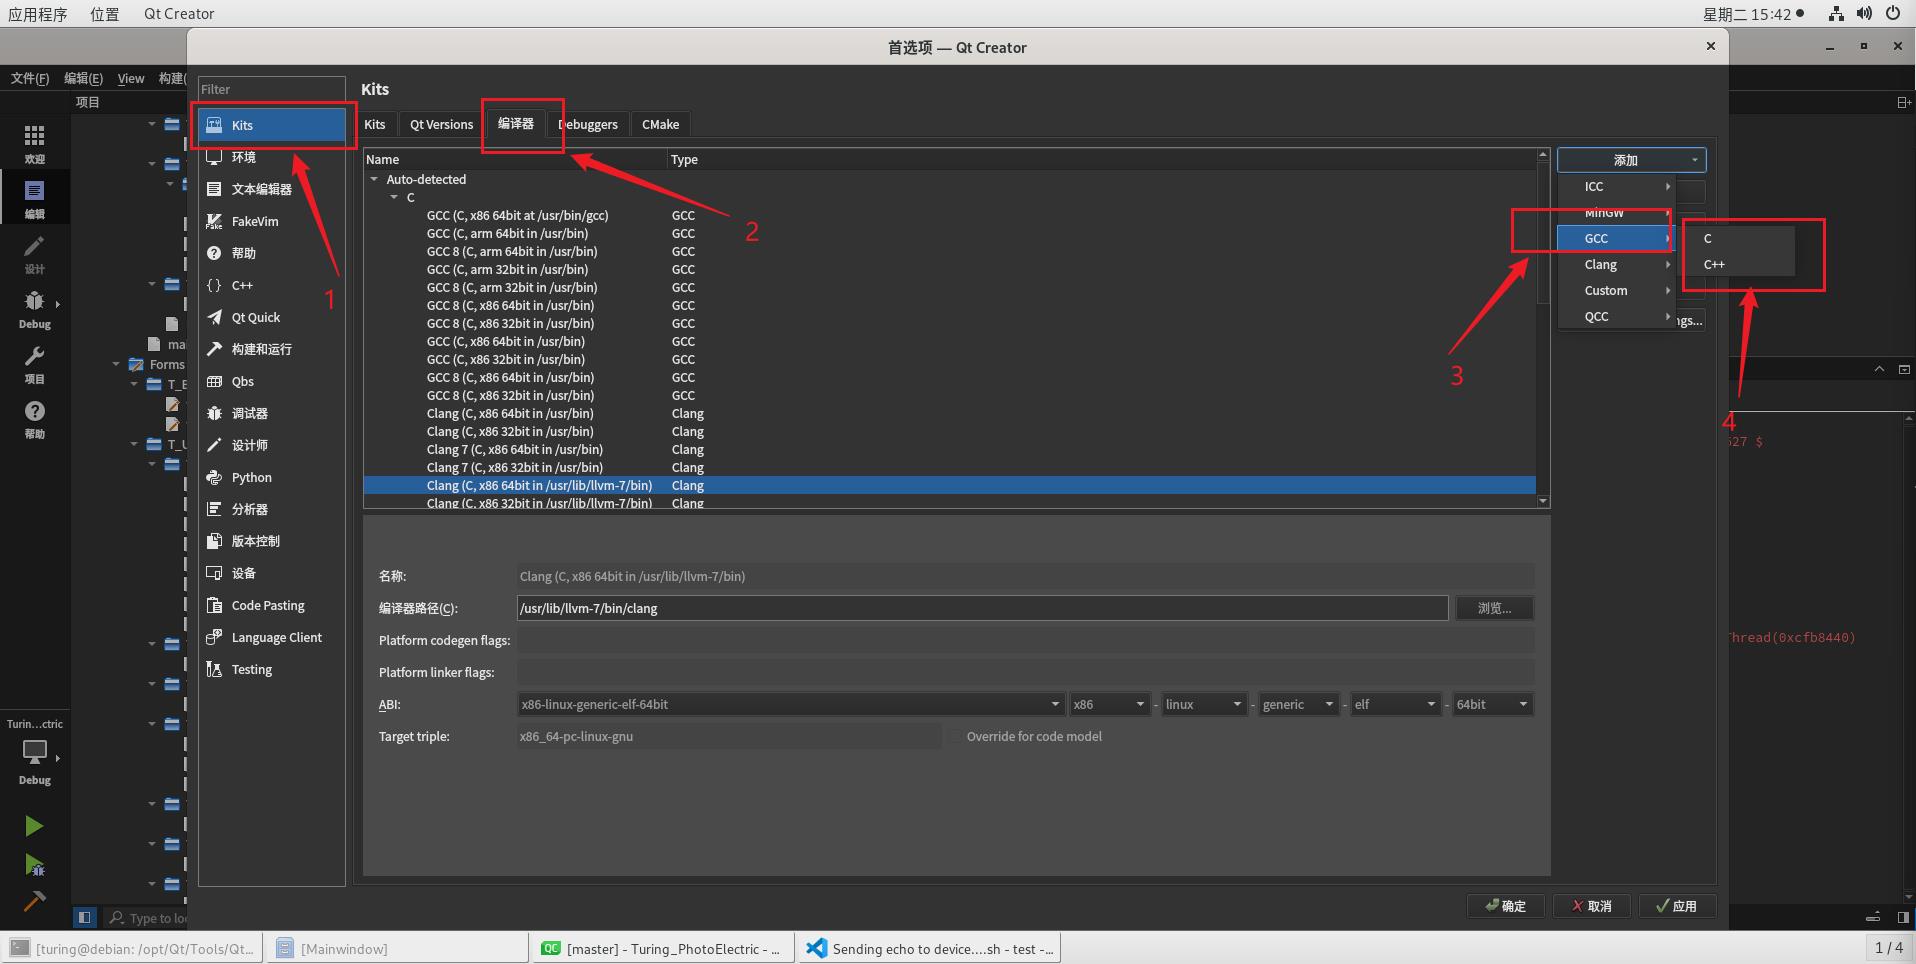The width and height of the screenshot is (1916, 964).
Task: Open the FakeVim settings category
Action: [272, 221]
